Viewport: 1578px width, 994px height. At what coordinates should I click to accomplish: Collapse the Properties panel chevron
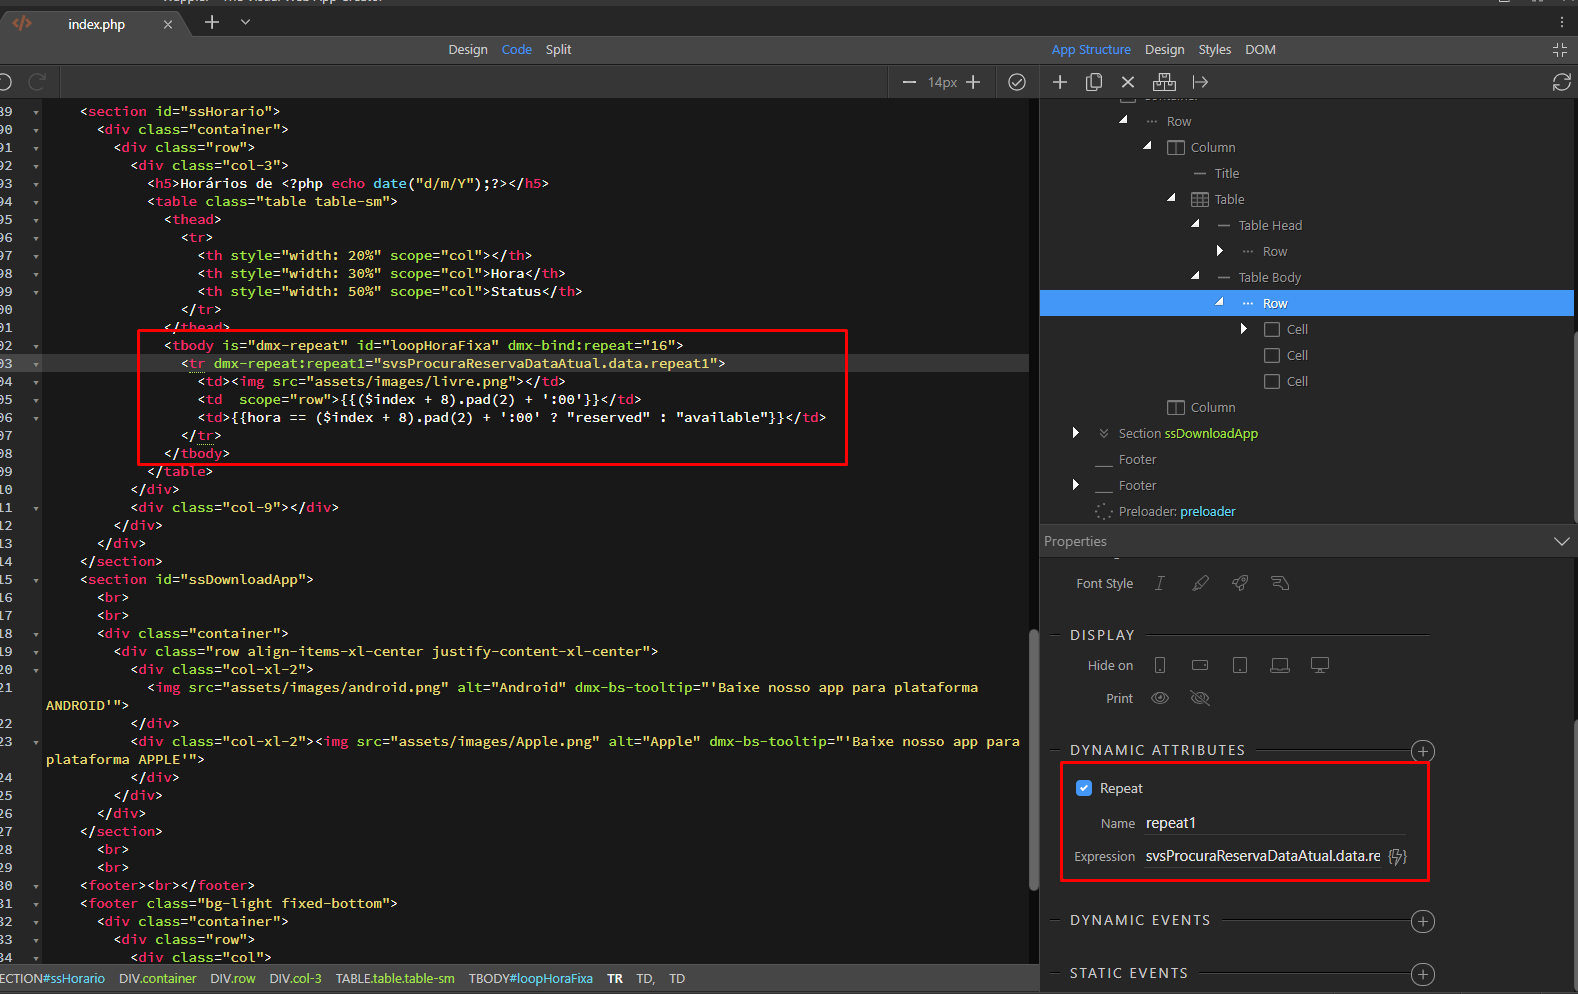point(1561,541)
